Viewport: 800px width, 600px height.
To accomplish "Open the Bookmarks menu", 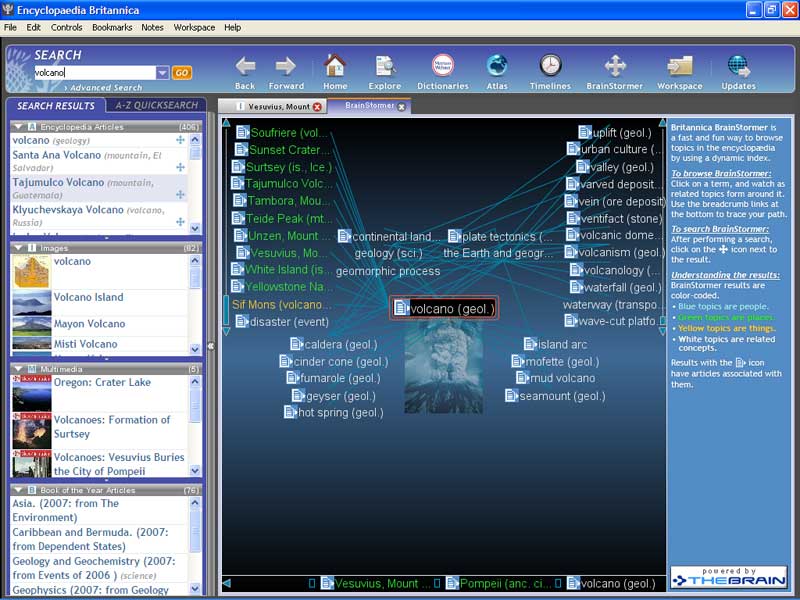I will [x=111, y=27].
